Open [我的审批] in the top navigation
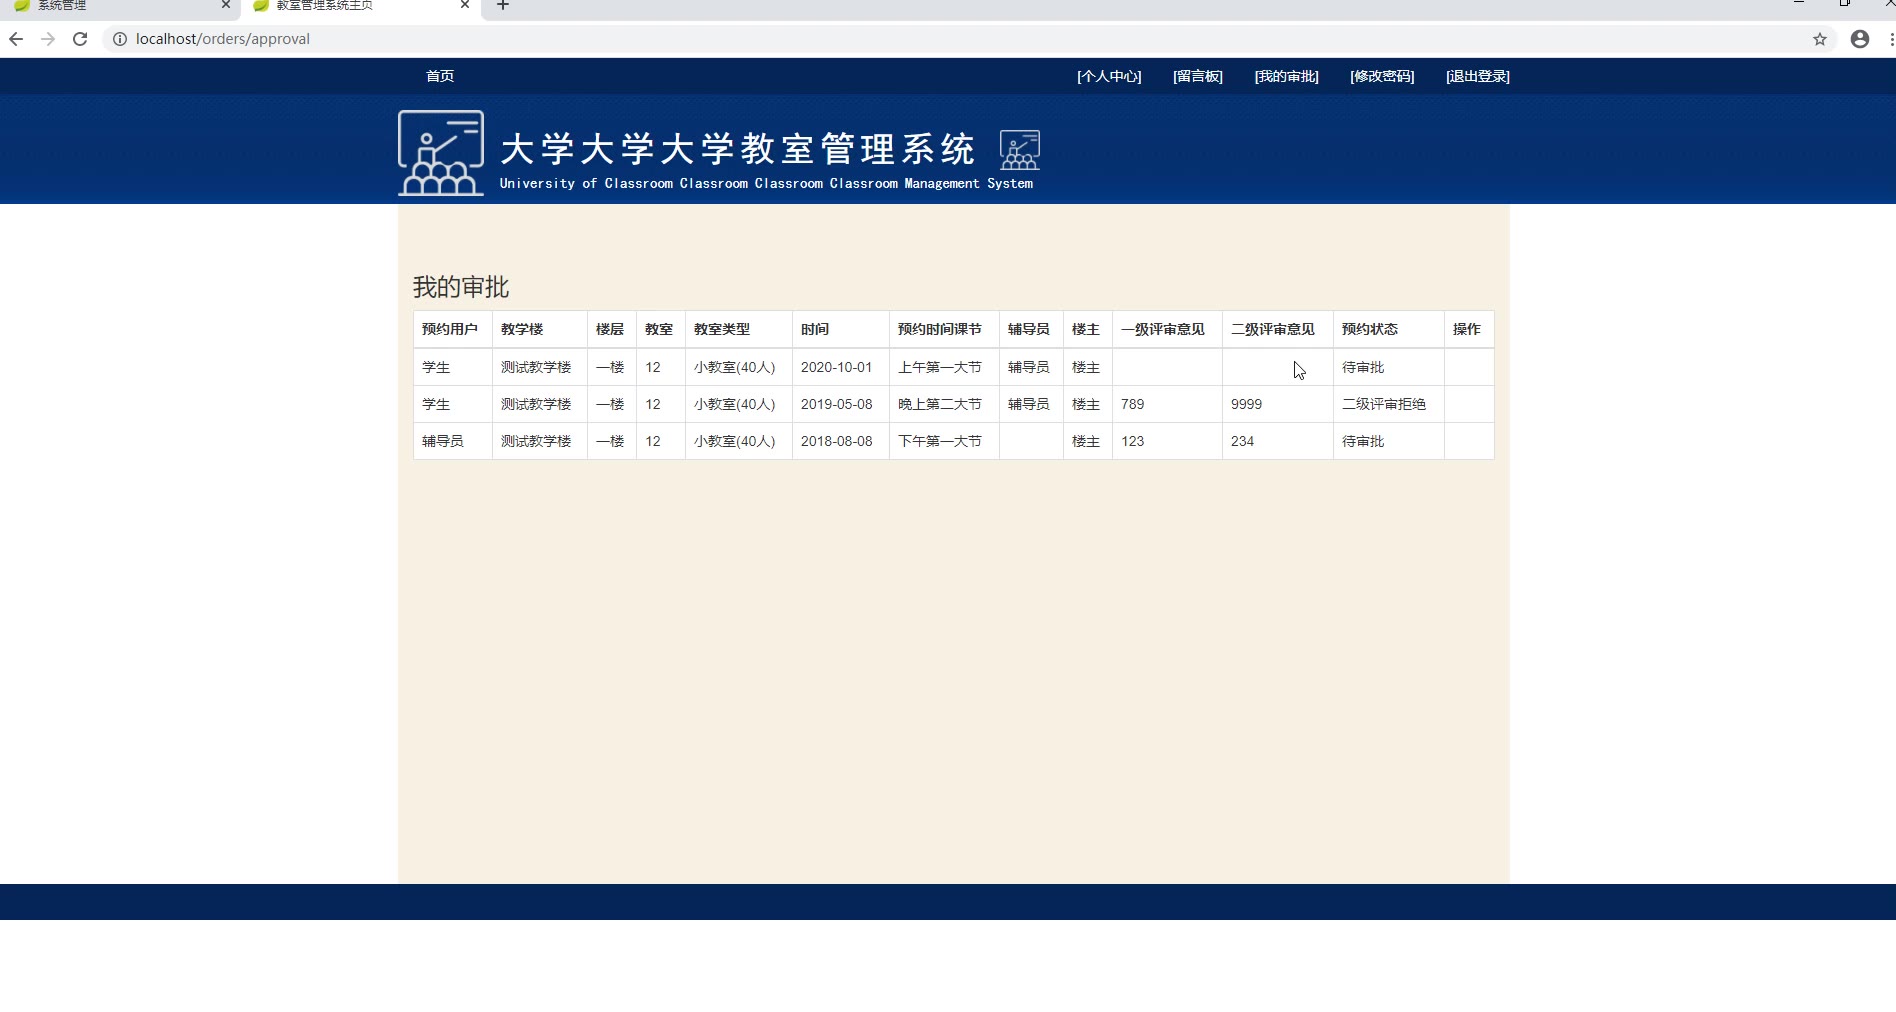This screenshot has width=1896, height=1012. 1287,76
